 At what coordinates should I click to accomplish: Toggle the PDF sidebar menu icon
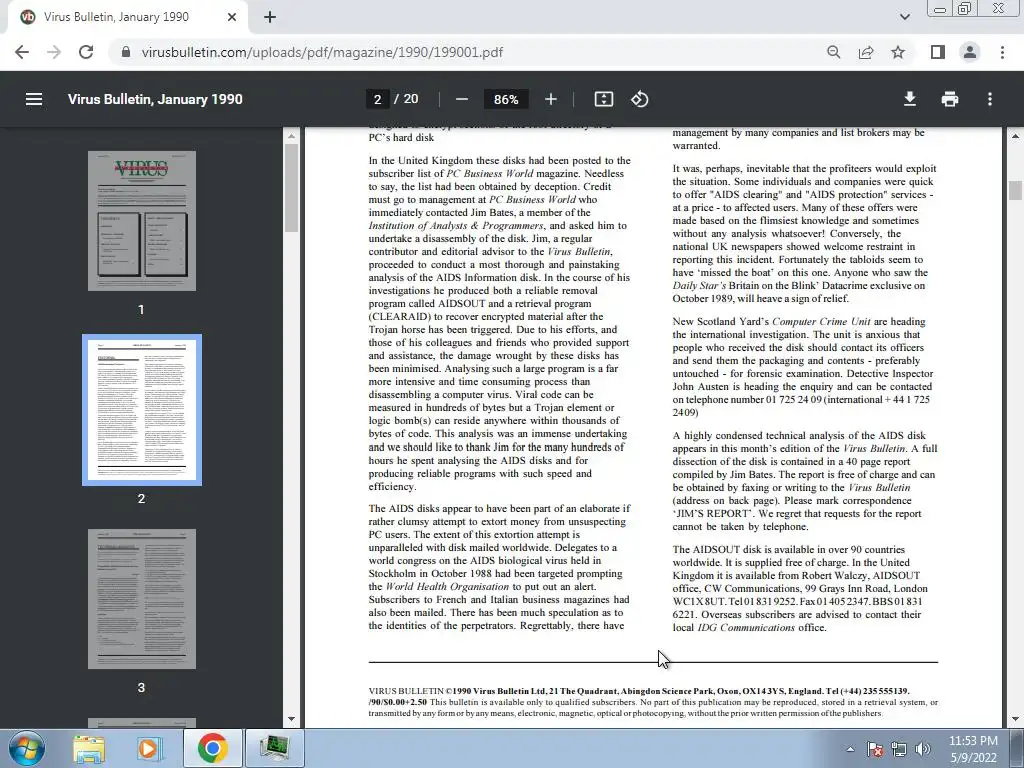(x=34, y=99)
